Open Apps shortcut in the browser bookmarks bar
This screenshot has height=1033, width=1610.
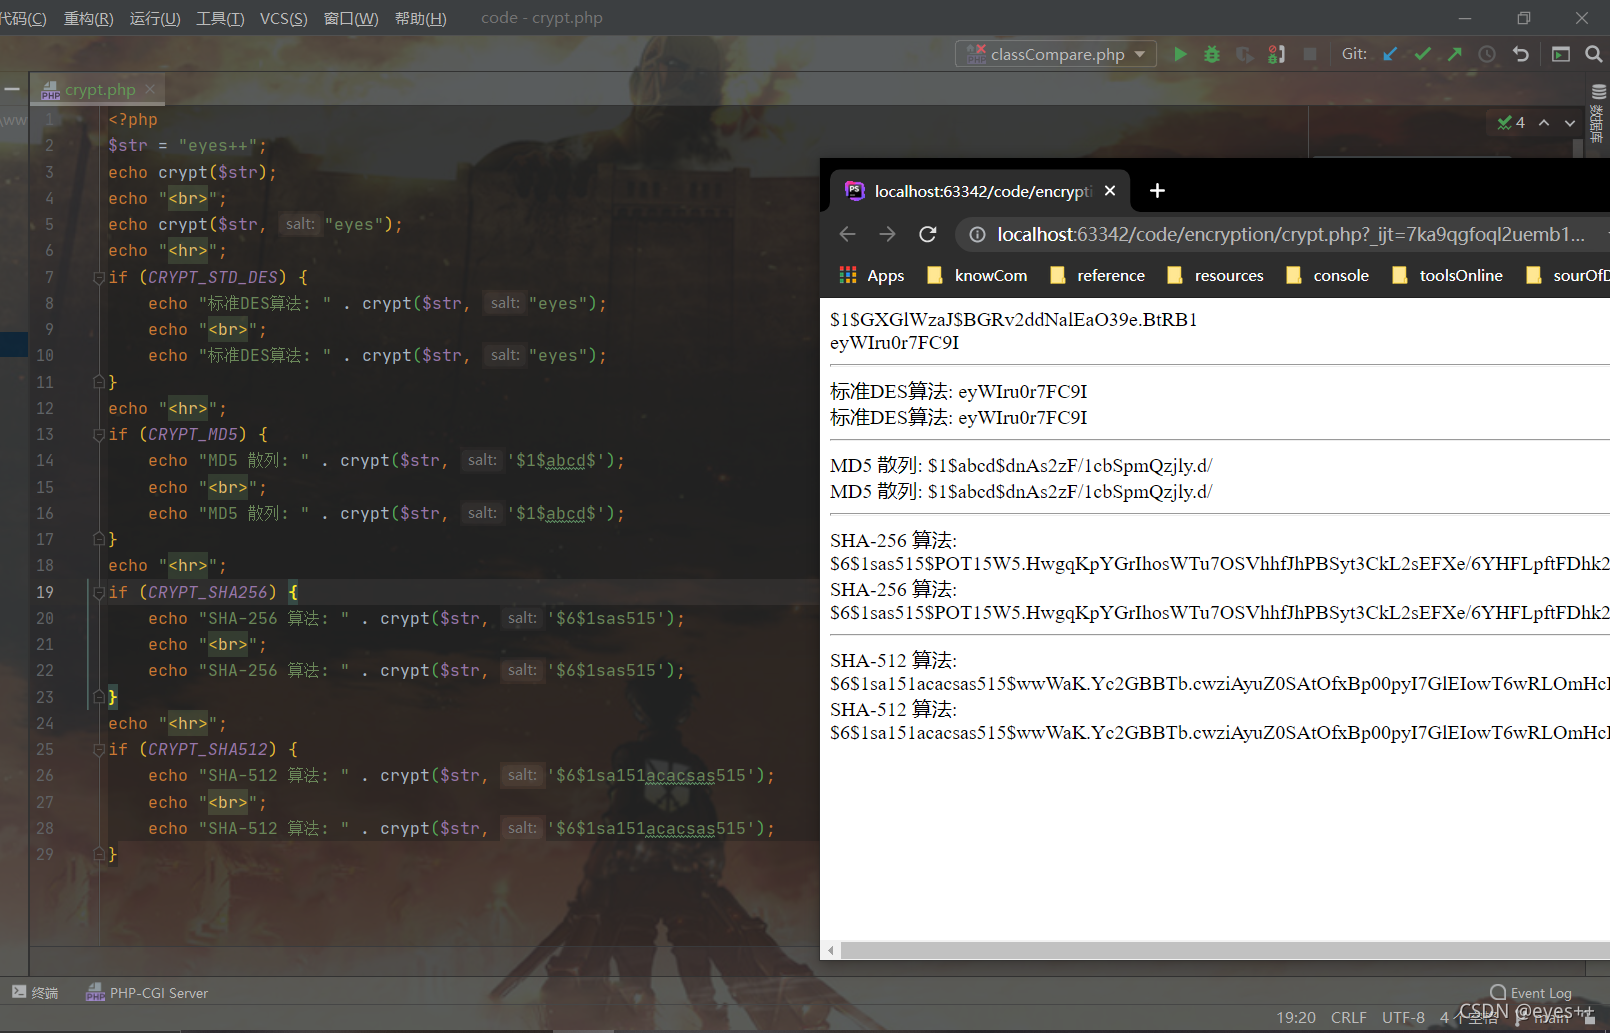[x=871, y=275]
